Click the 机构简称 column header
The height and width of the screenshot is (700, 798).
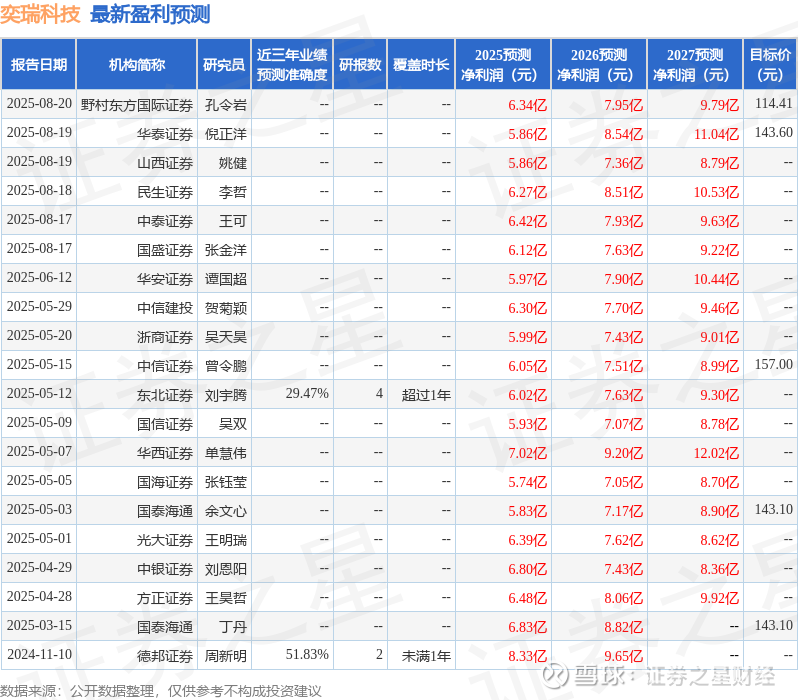tap(136, 65)
